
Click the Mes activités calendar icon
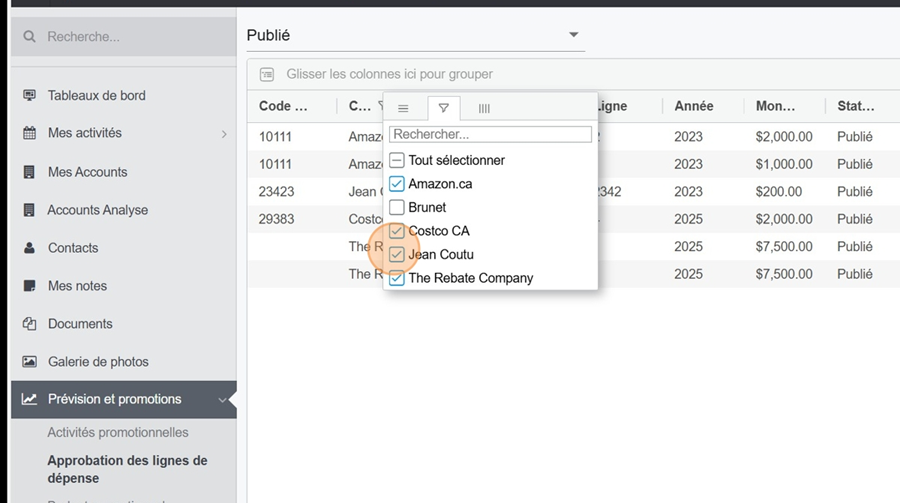[x=29, y=133]
